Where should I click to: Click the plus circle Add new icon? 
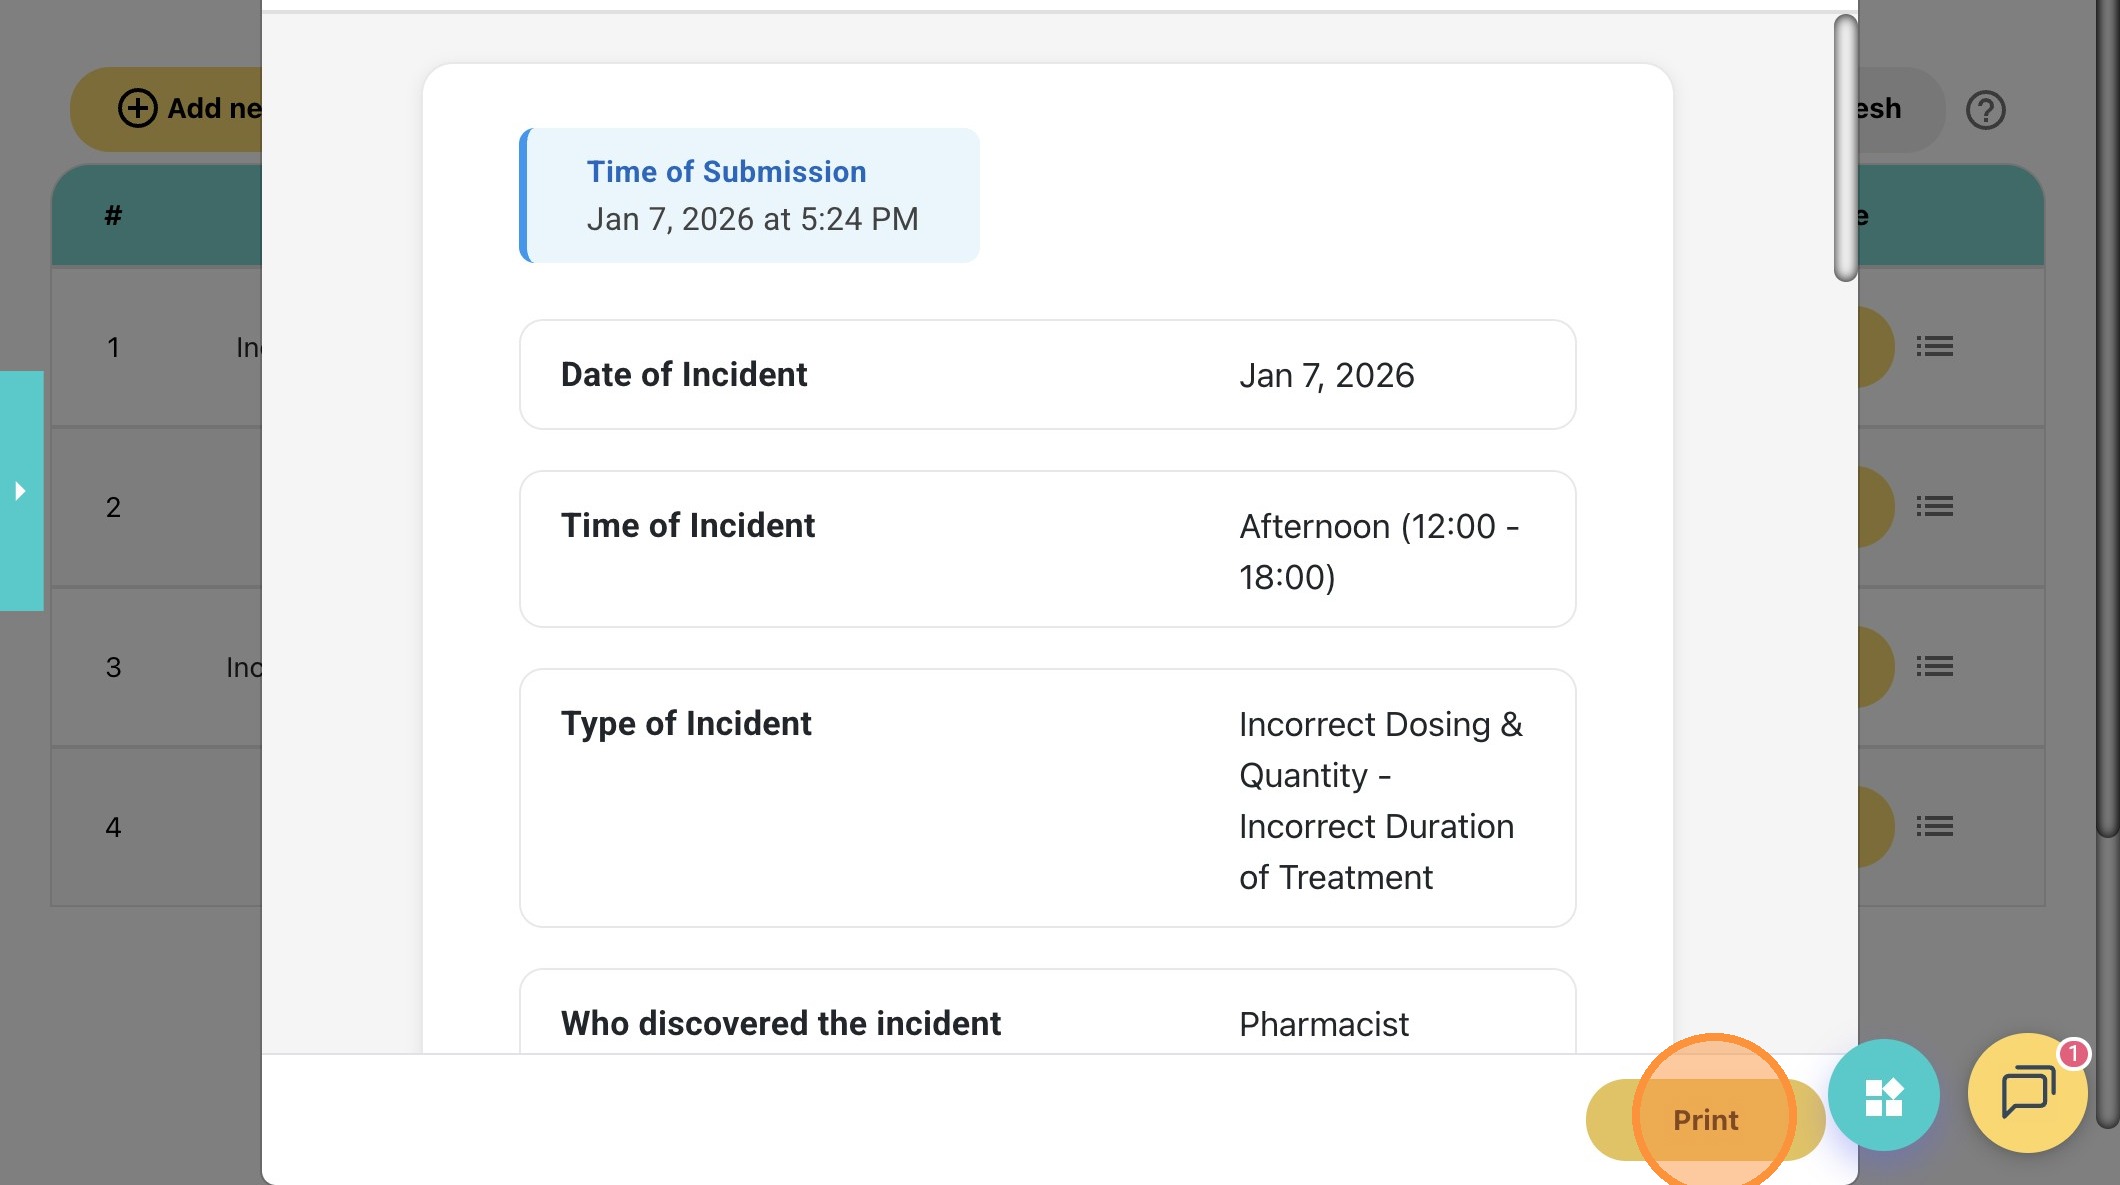138,108
